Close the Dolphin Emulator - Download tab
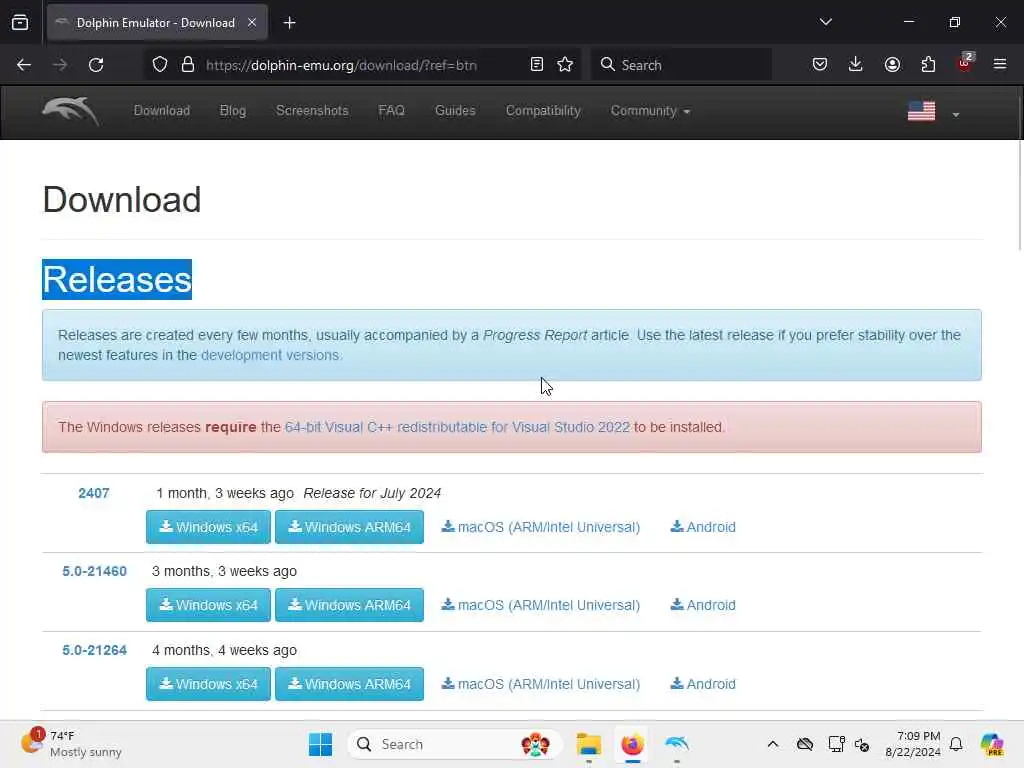This screenshot has width=1024, height=768. click(252, 23)
